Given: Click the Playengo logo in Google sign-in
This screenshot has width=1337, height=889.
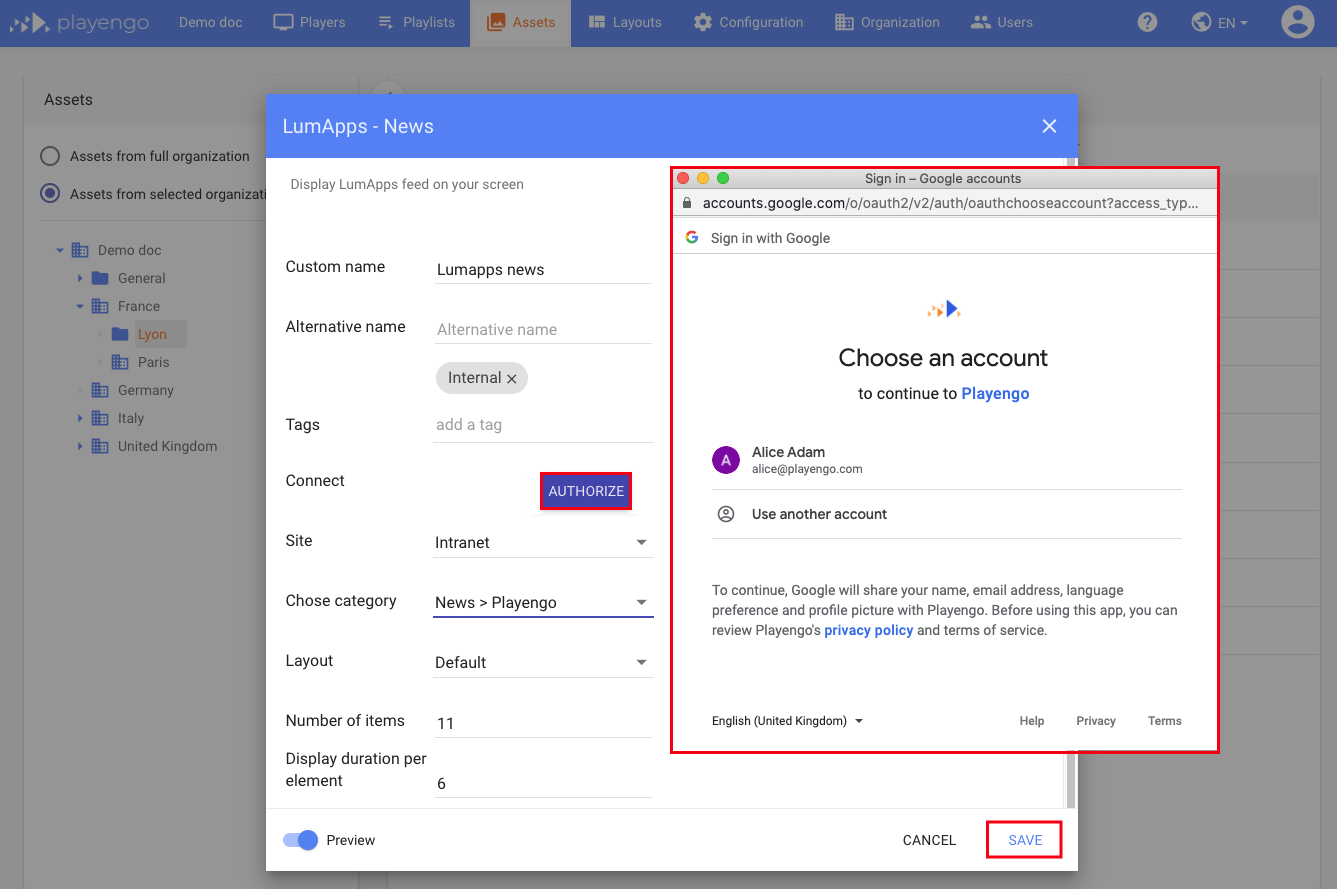Looking at the screenshot, I should (944, 309).
